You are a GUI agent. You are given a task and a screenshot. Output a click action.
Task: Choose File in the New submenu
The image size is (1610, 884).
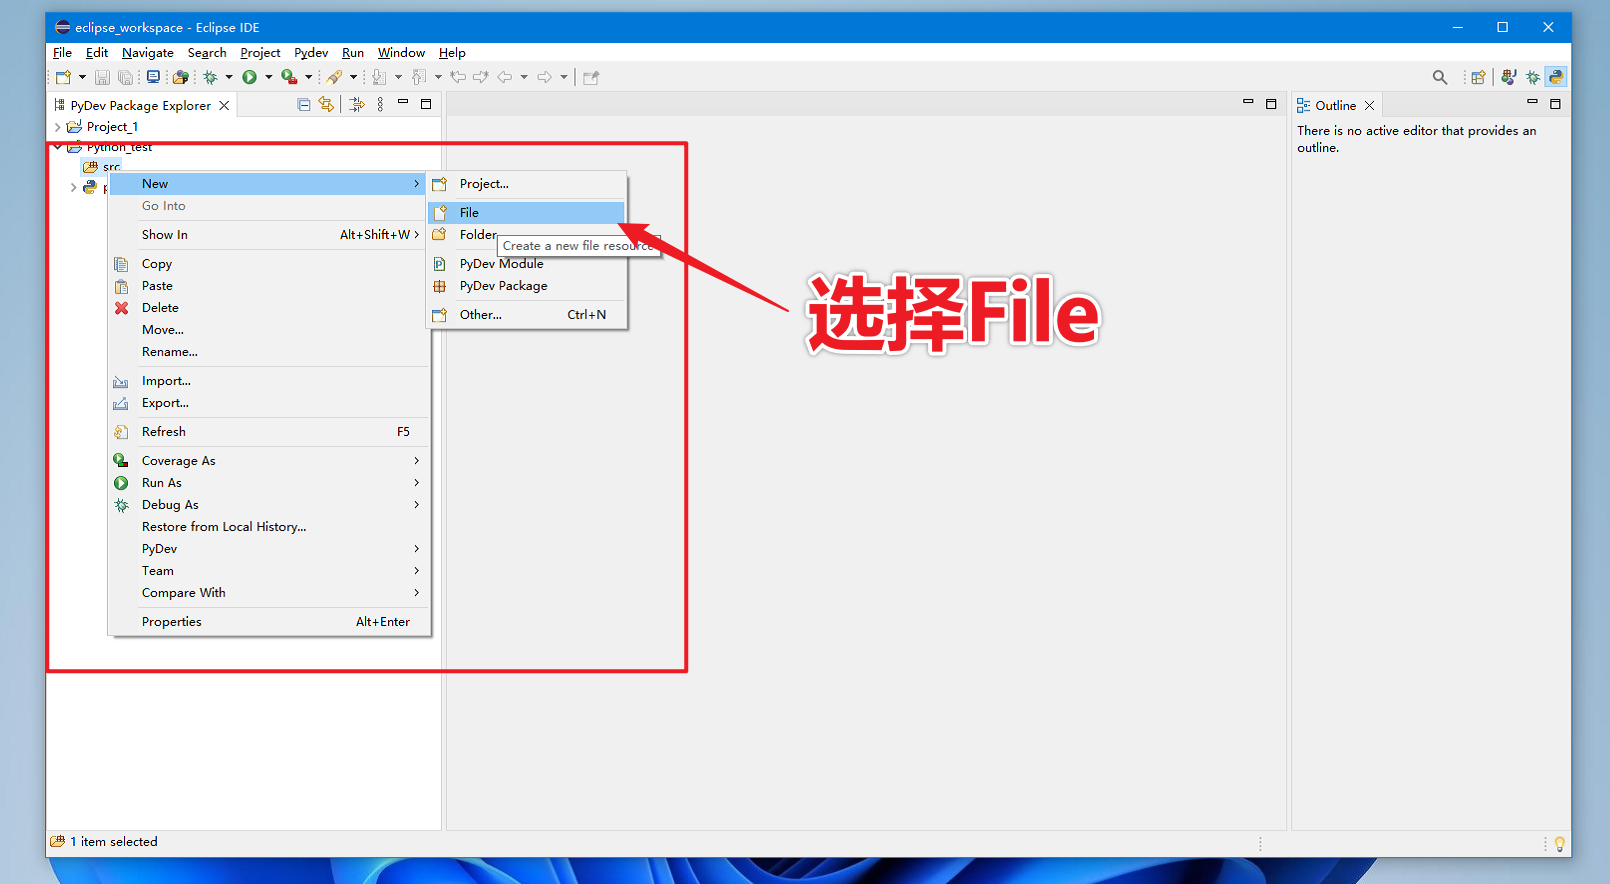click(x=527, y=212)
